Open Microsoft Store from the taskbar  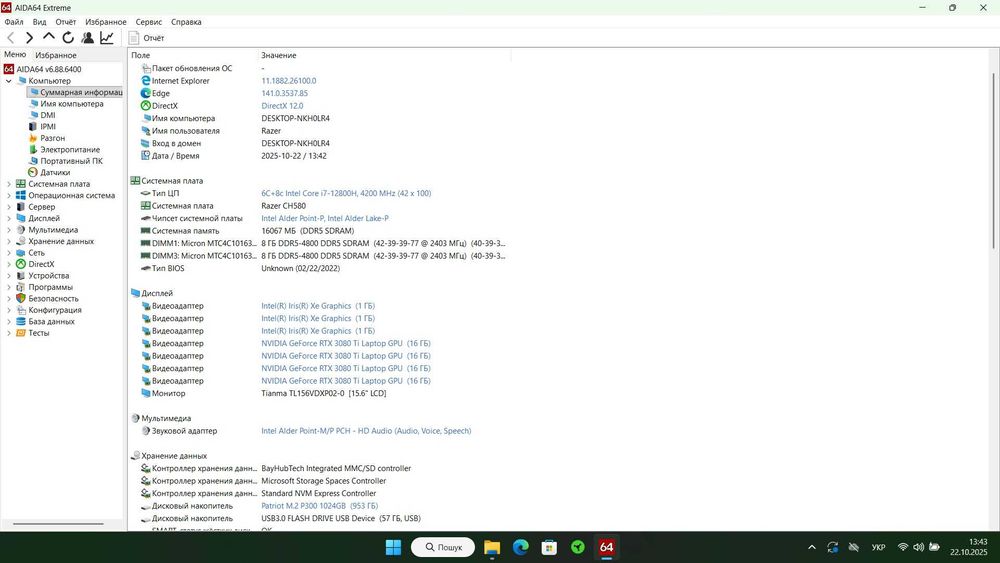pyautogui.click(x=549, y=547)
